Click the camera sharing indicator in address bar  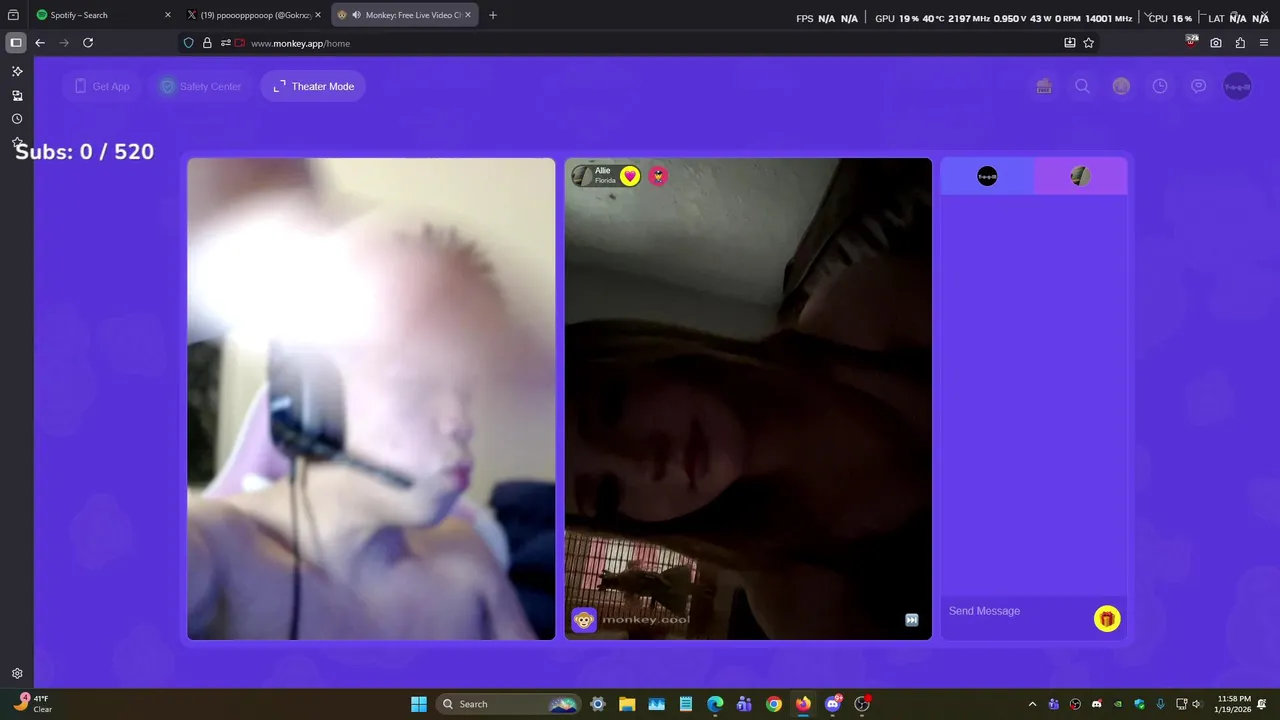click(240, 43)
